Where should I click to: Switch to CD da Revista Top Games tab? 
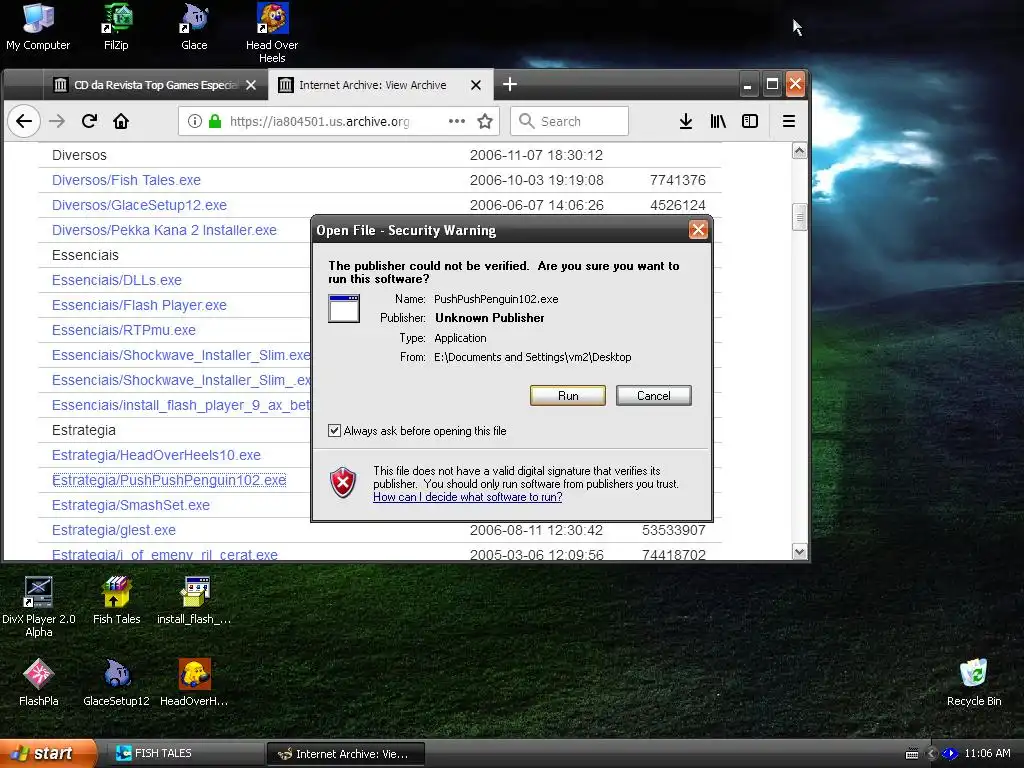click(155, 85)
